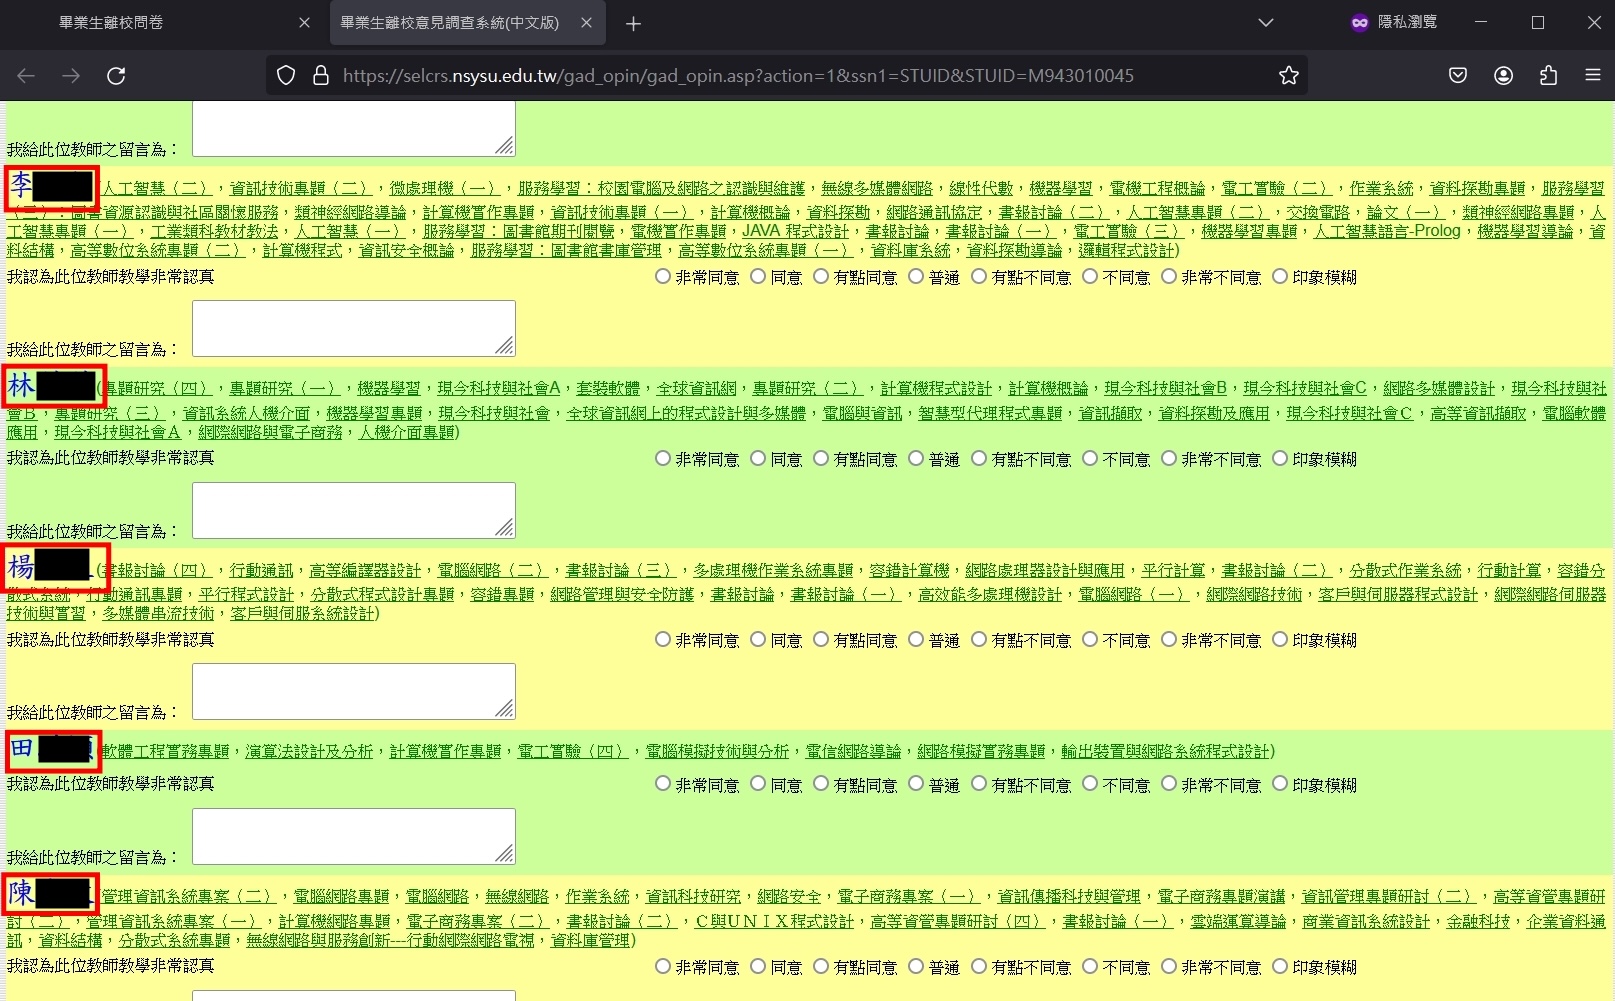Open the 無線多媒體網路 course link
Screen dimensions: 1615x1001
[877, 188]
